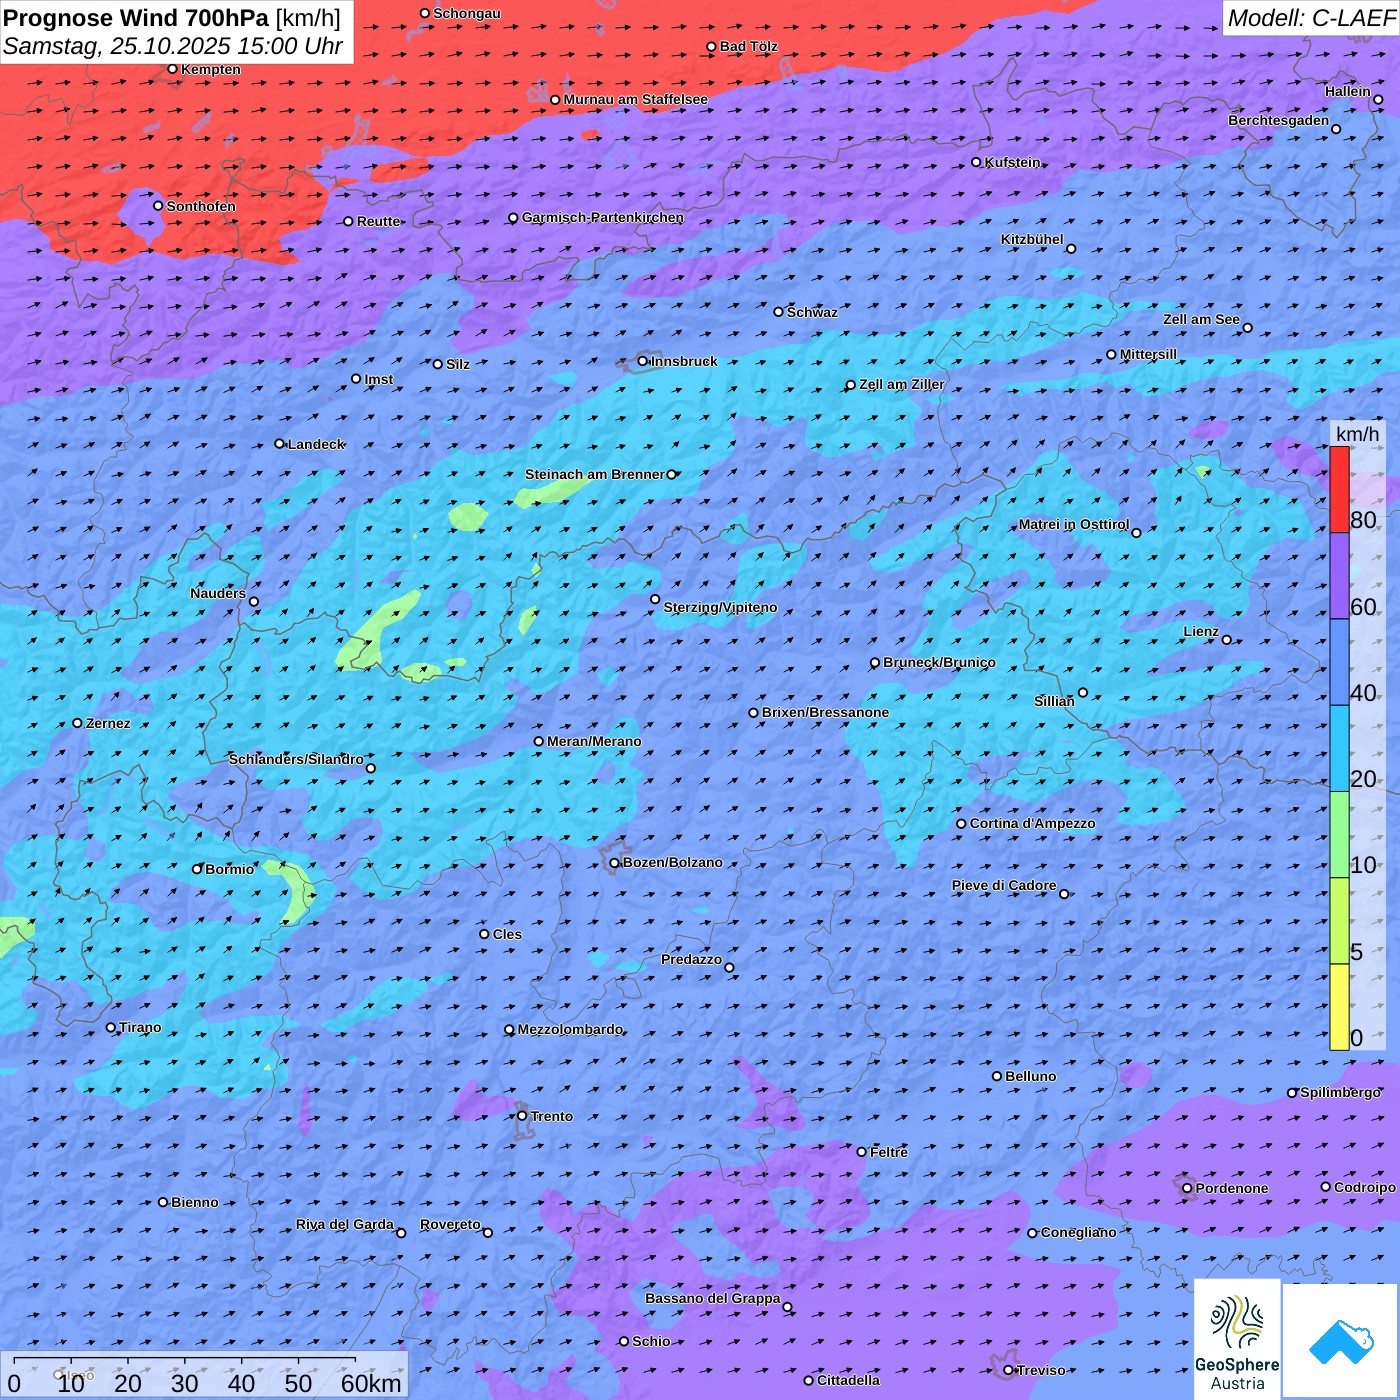Viewport: 1400px width, 1400px height.
Task: Select the Trento city label
Action: 552,1116
